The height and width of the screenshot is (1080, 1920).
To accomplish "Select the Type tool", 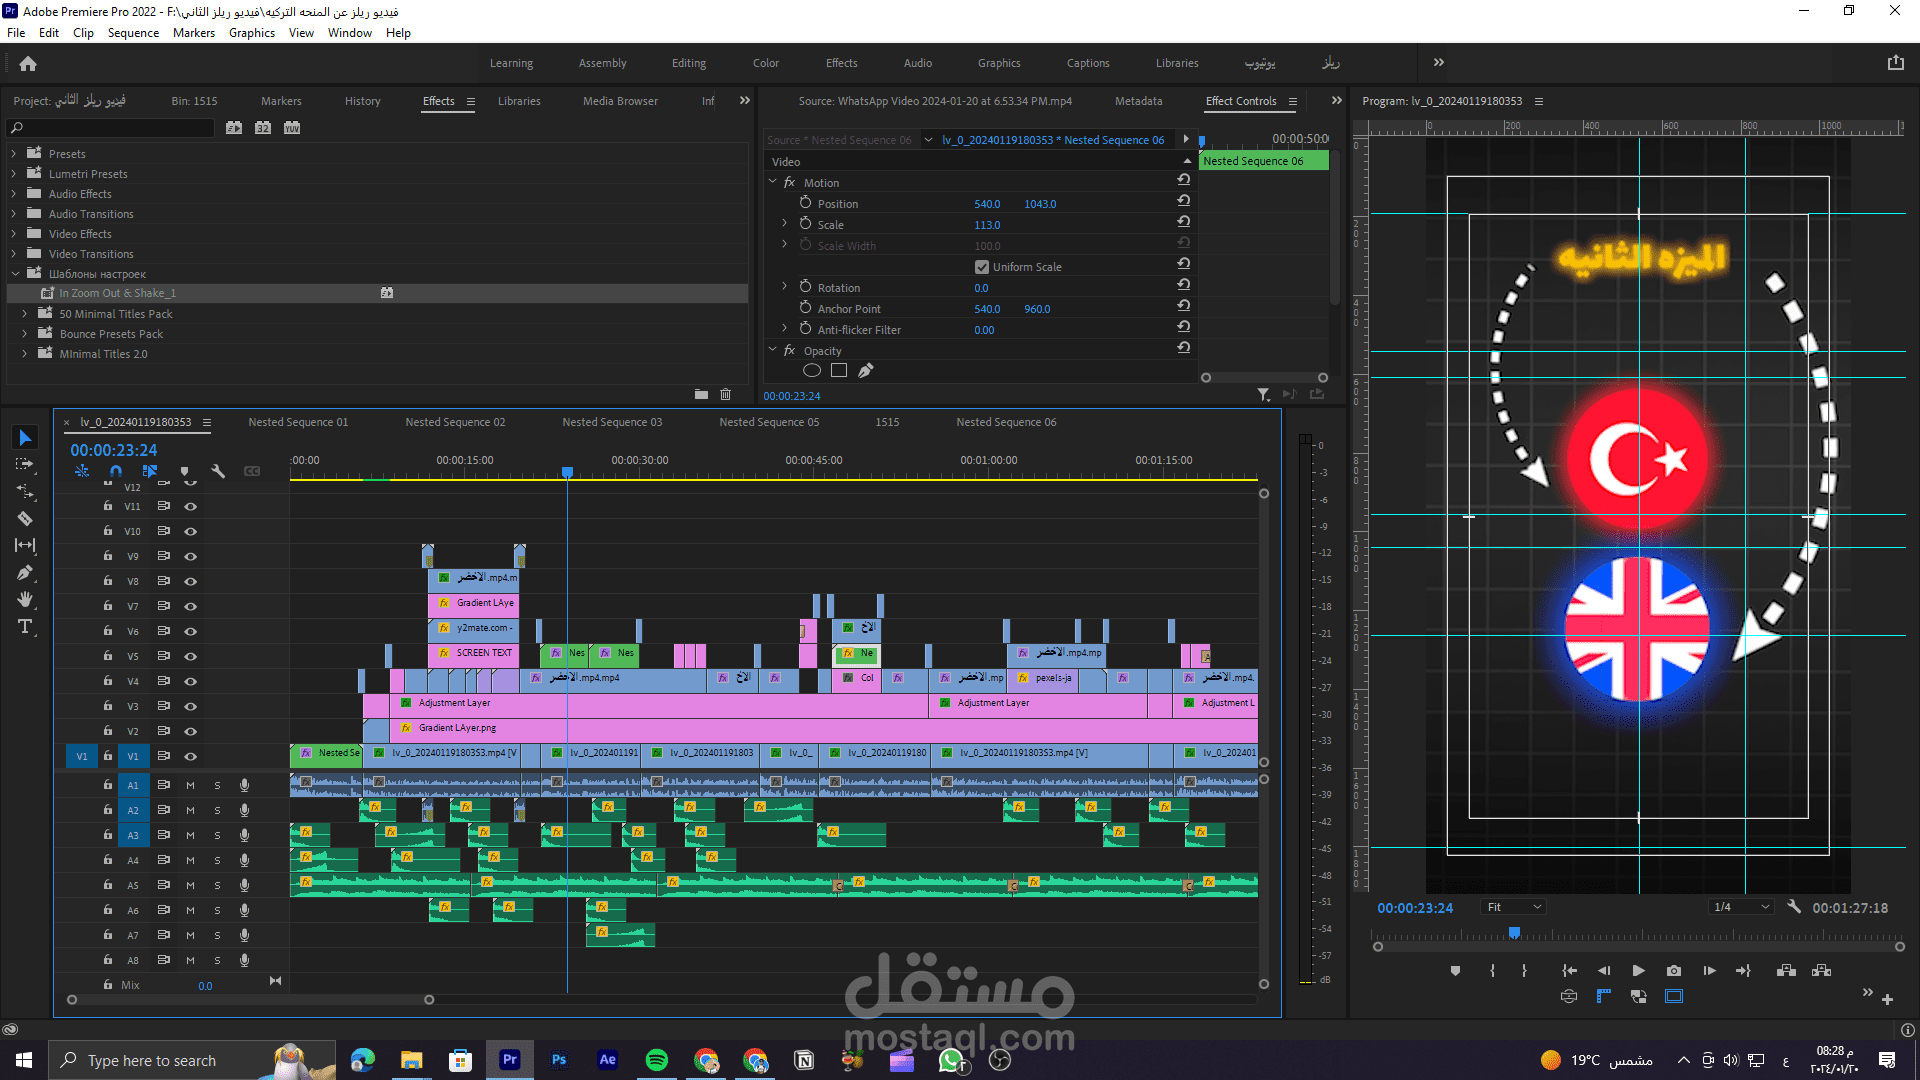I will [25, 627].
